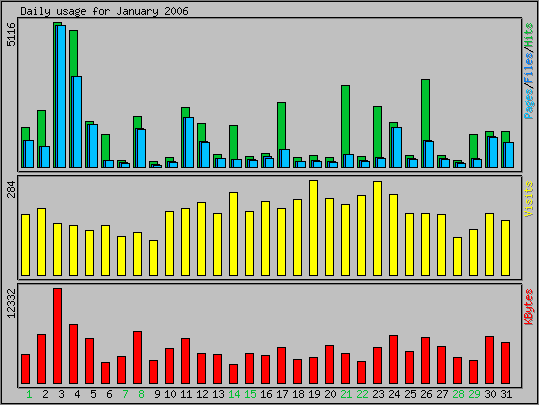Image resolution: width=539 pixels, height=405 pixels.
Task: Click the day label "18"
Action: [298, 394]
